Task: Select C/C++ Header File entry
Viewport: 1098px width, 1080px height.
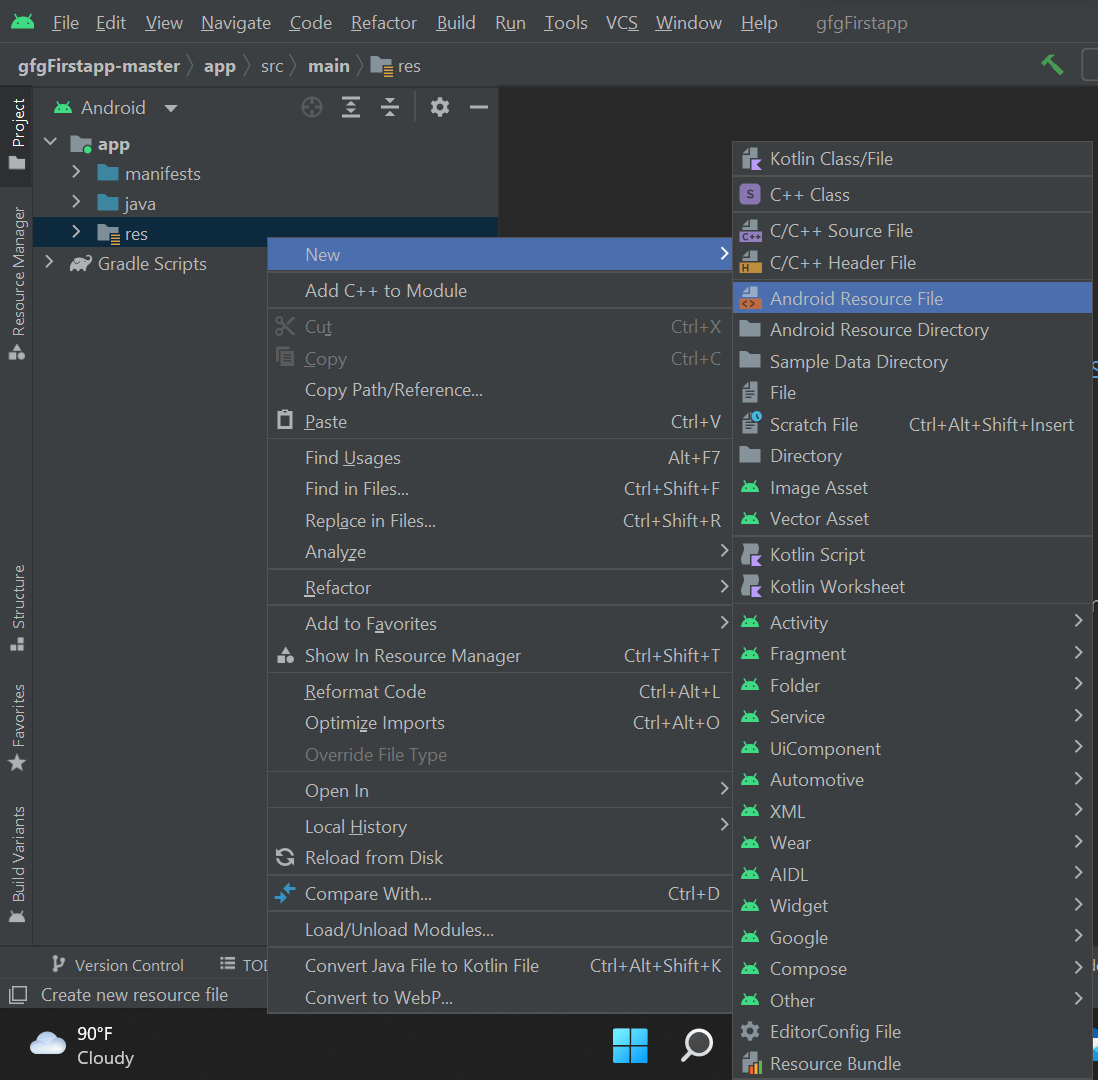Action: click(x=912, y=263)
